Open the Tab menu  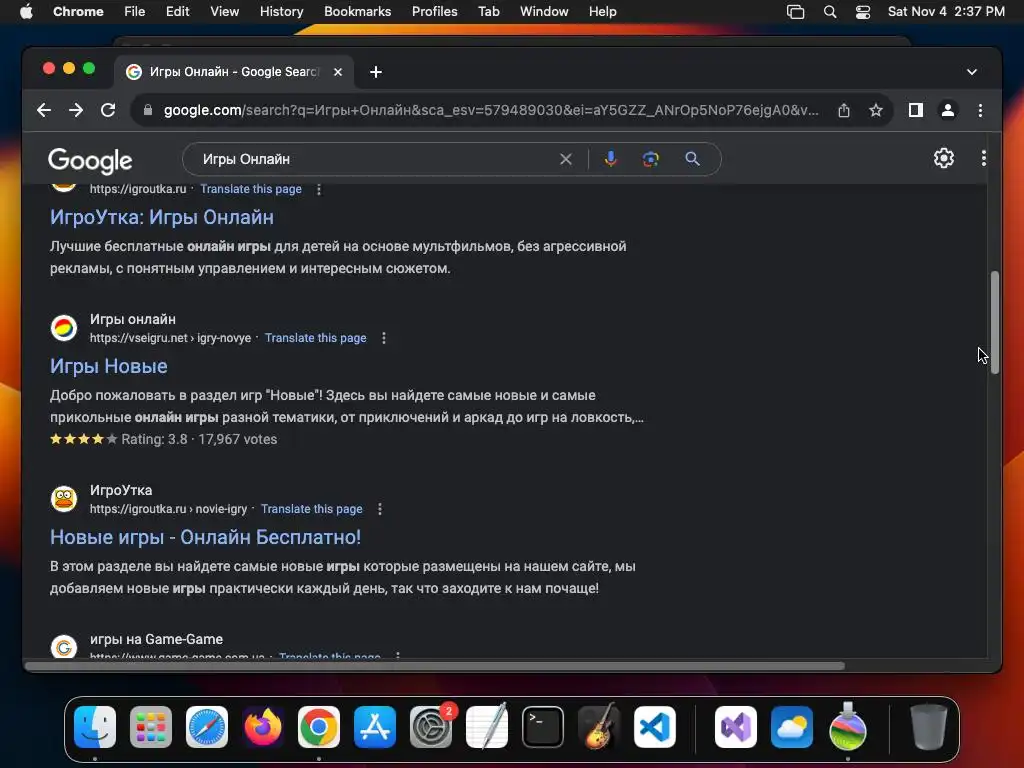(x=488, y=12)
